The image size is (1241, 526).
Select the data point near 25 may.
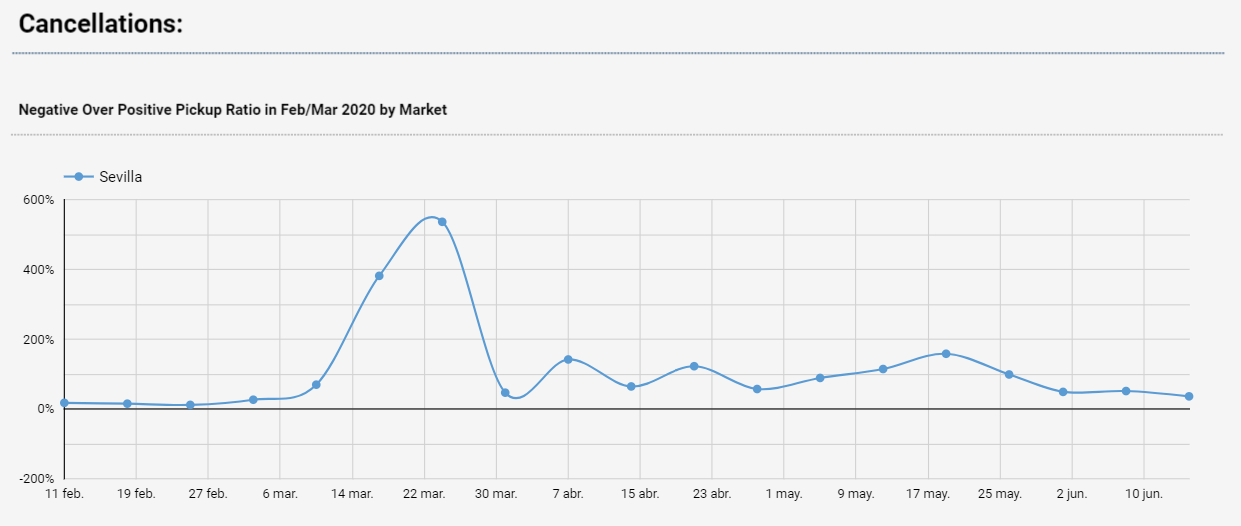[x=1009, y=375]
